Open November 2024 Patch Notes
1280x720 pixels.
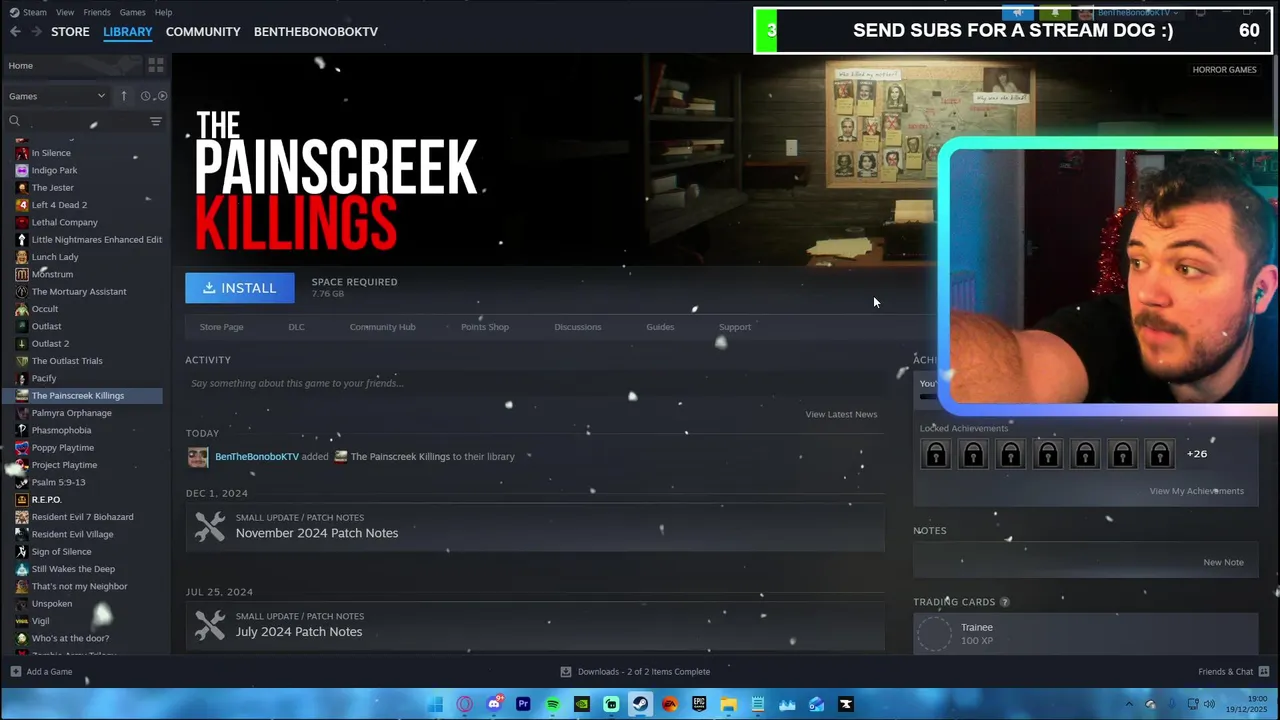click(x=535, y=526)
